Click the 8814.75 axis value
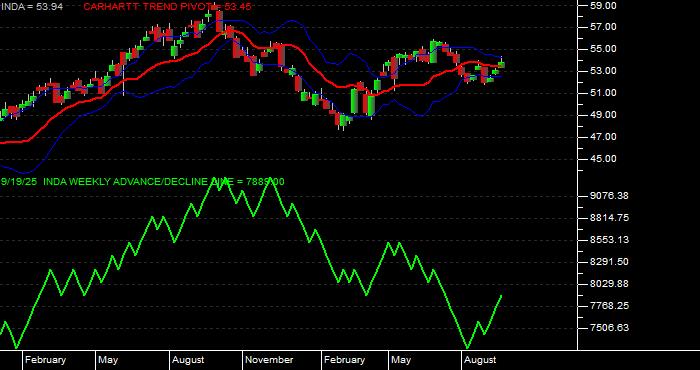 point(610,217)
